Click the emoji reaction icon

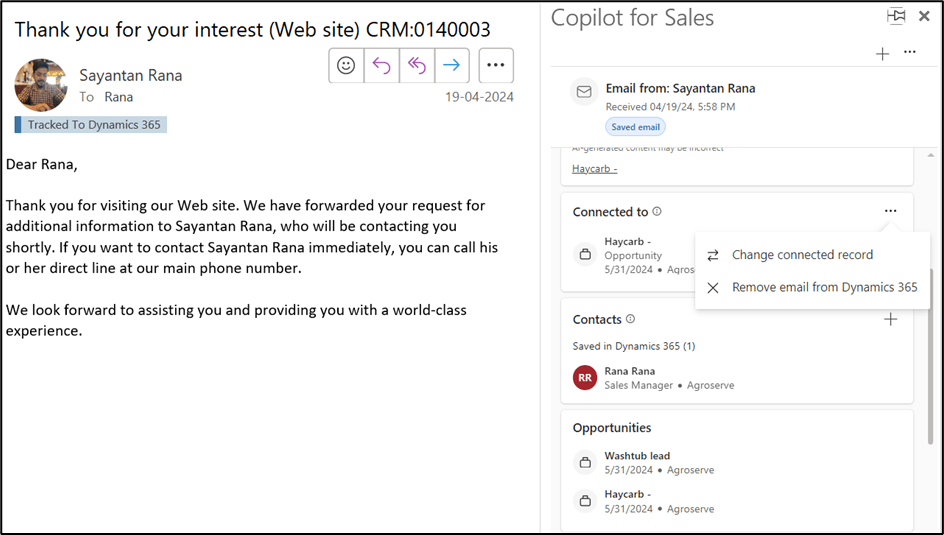coord(346,65)
